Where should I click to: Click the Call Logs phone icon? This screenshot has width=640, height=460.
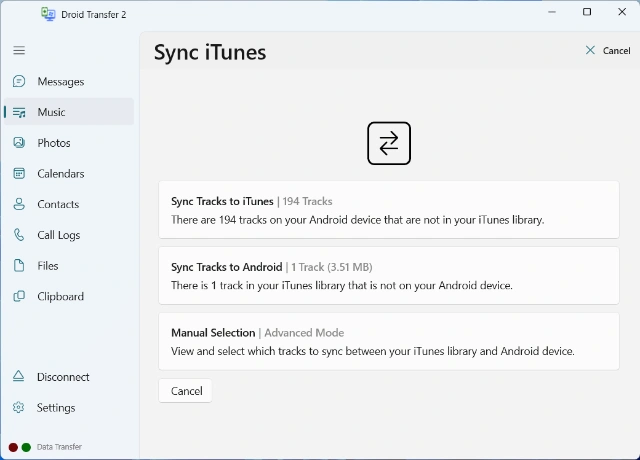pos(19,236)
